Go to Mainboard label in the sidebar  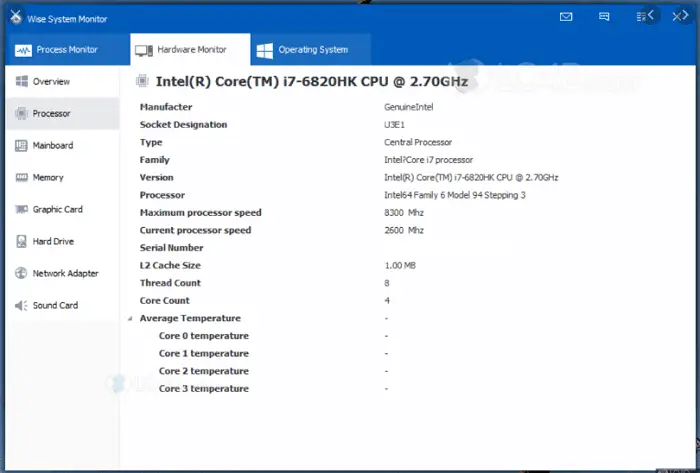pyautogui.click(x=53, y=145)
